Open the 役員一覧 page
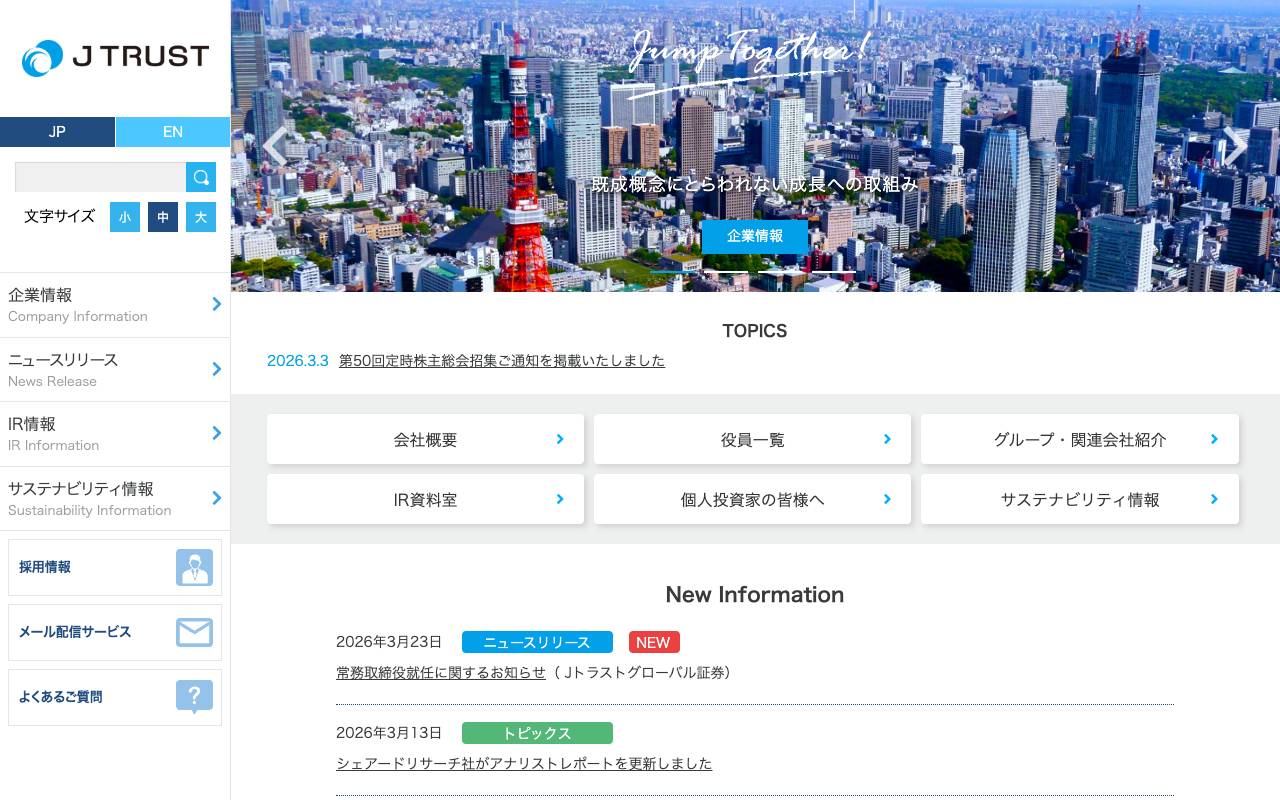Image resolution: width=1280 pixels, height=800 pixels. click(752, 439)
